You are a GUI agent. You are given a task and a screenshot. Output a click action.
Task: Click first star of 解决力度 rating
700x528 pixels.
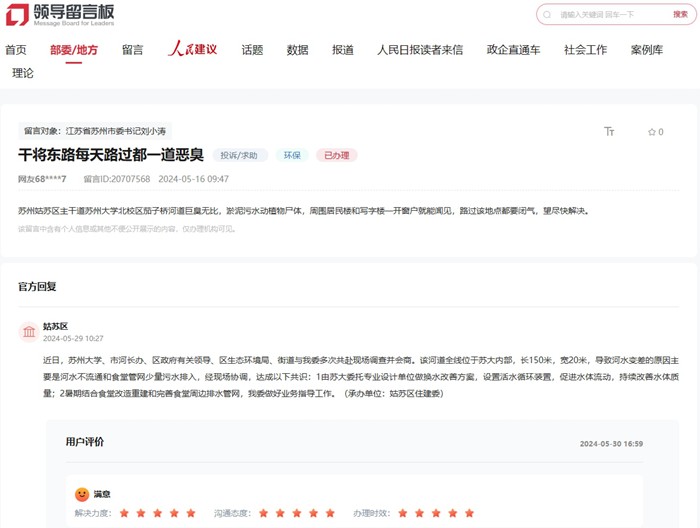tap(125, 513)
